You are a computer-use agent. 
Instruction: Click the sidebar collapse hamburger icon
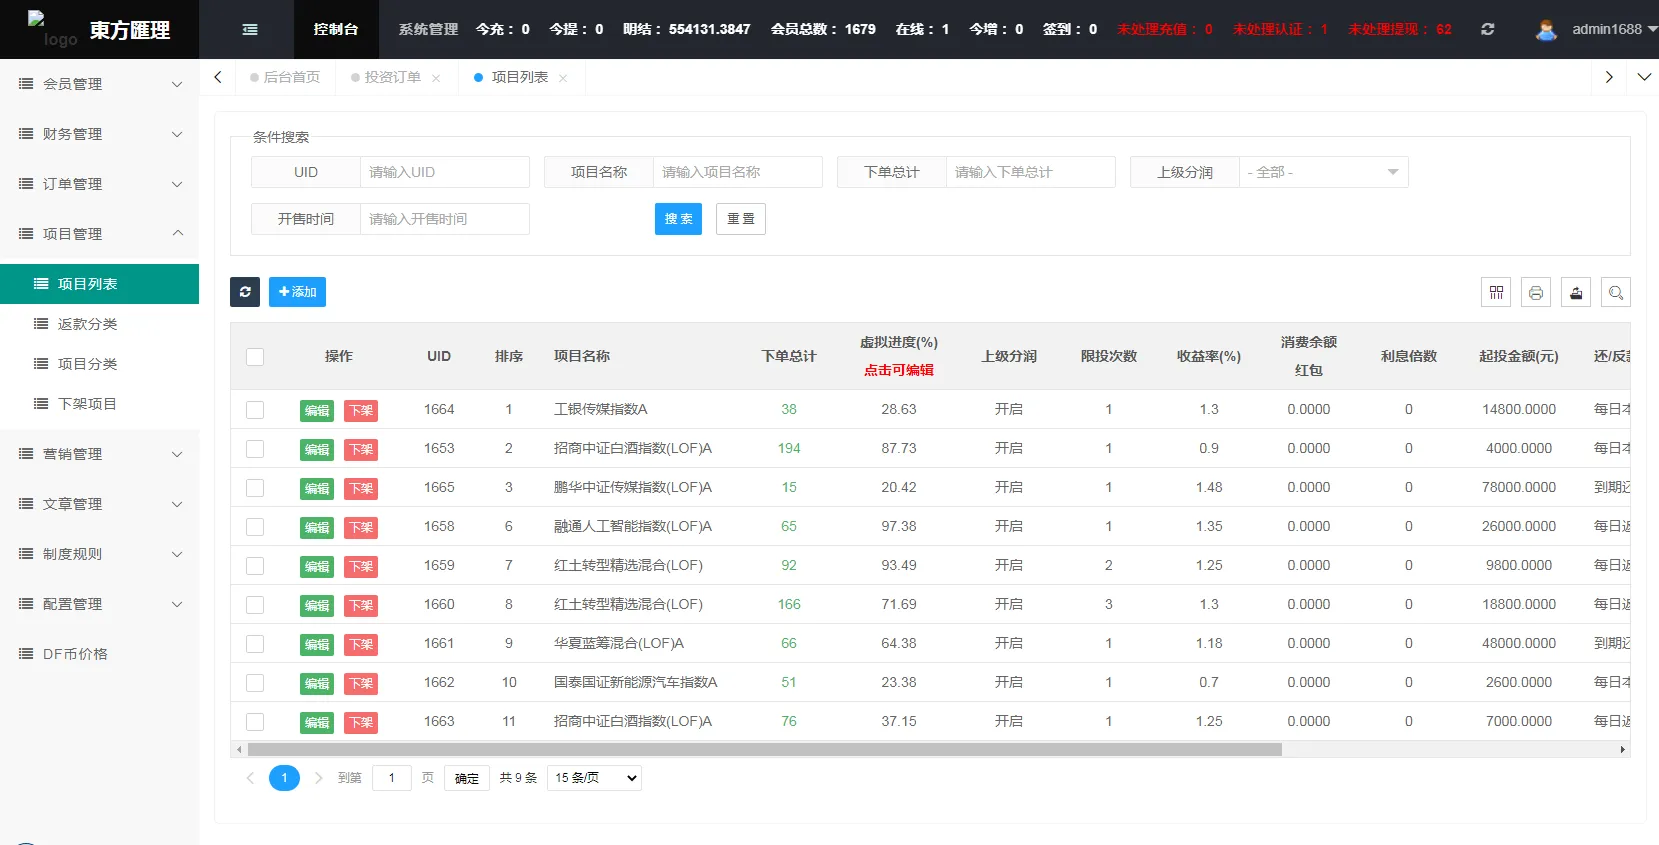tap(250, 30)
